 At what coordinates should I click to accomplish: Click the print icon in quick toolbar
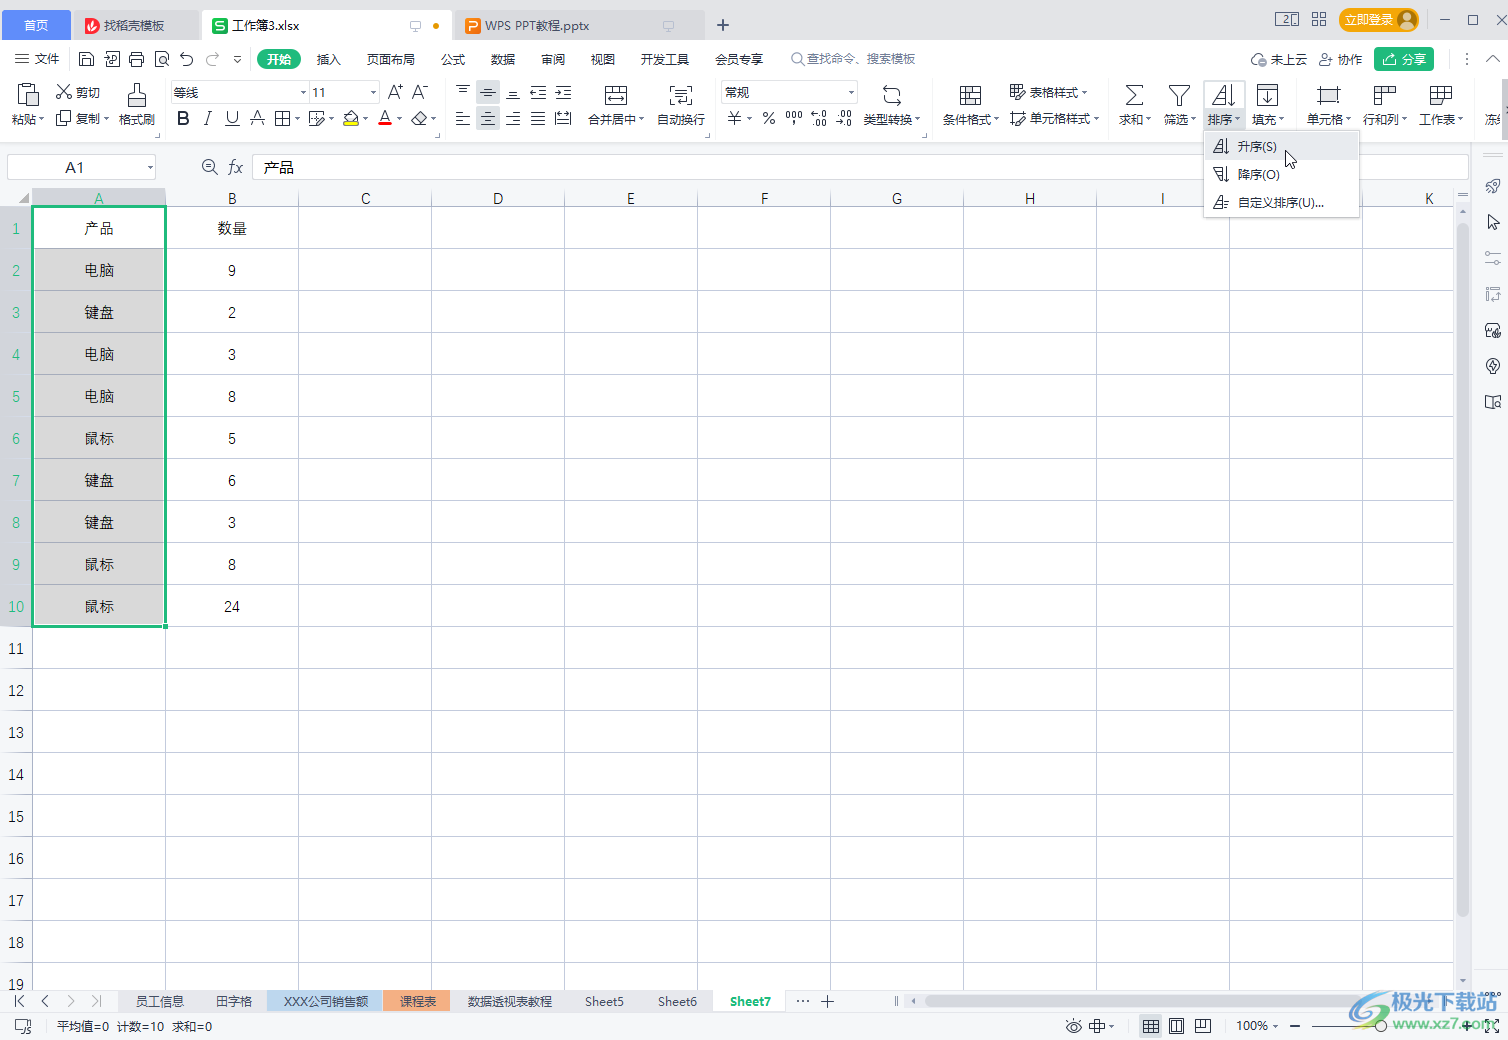pyautogui.click(x=137, y=59)
